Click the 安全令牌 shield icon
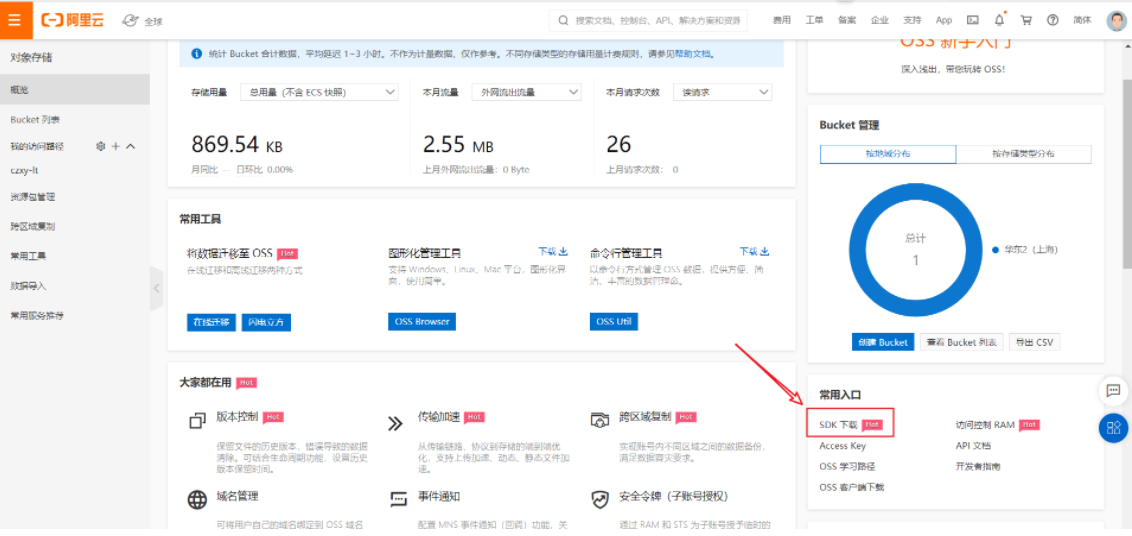 click(601, 499)
